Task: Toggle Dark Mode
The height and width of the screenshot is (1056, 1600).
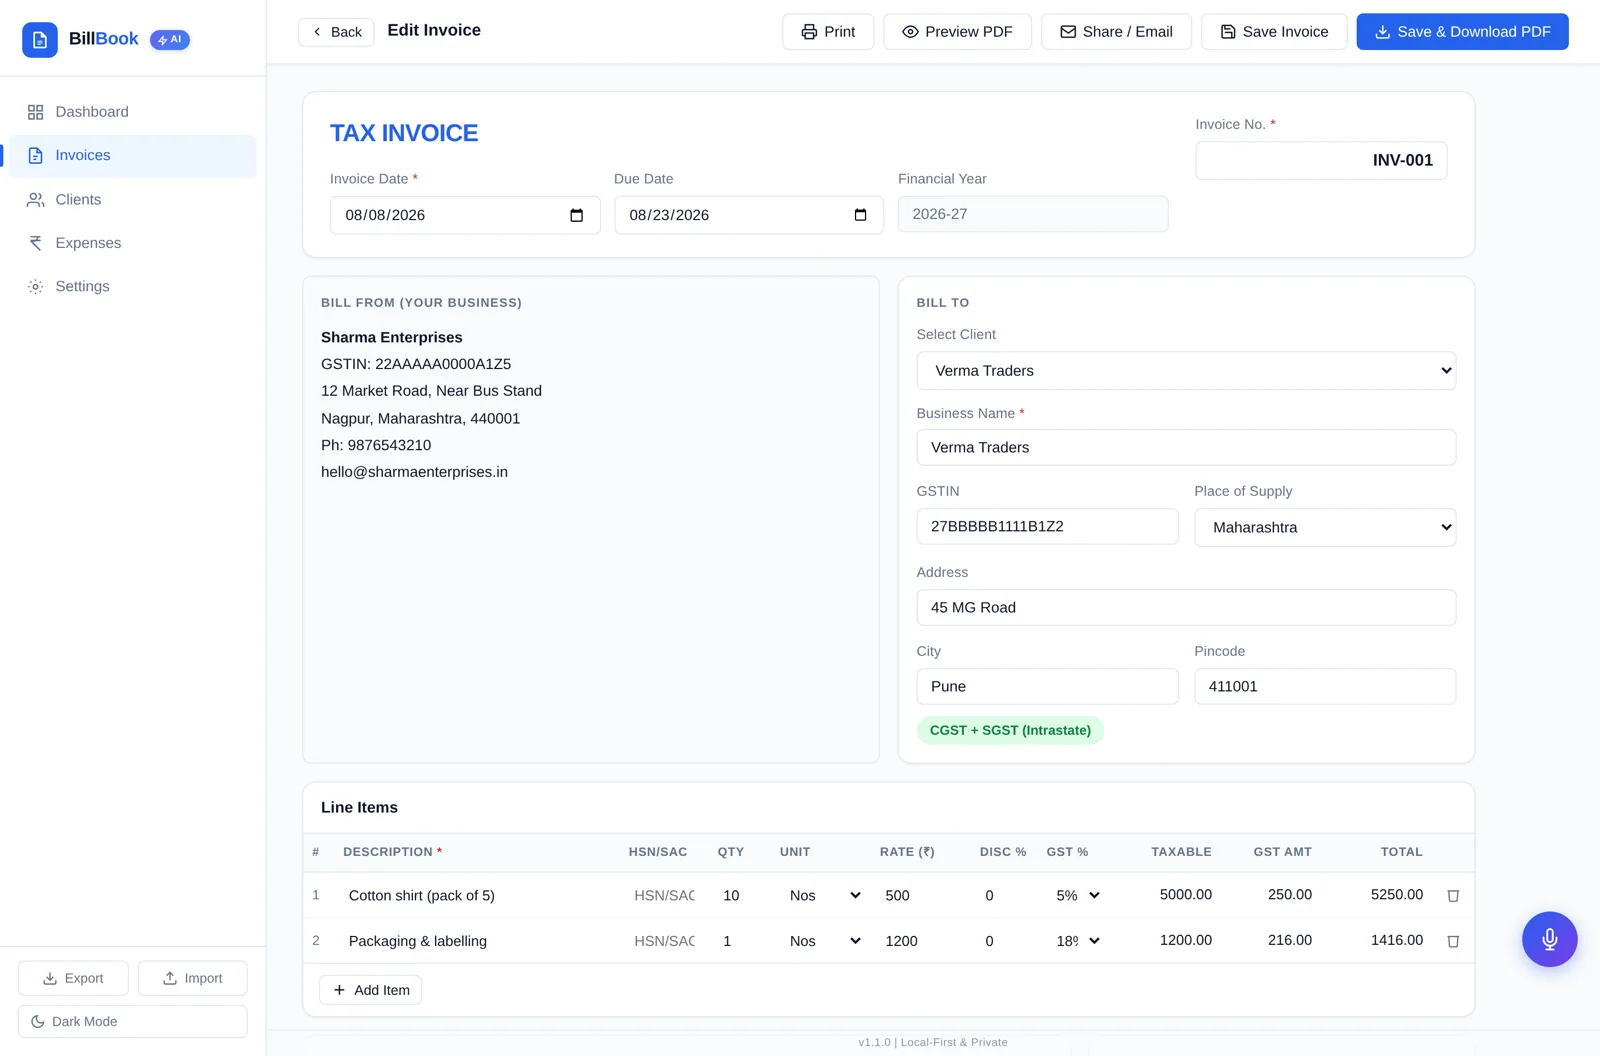Action: click(x=133, y=1021)
